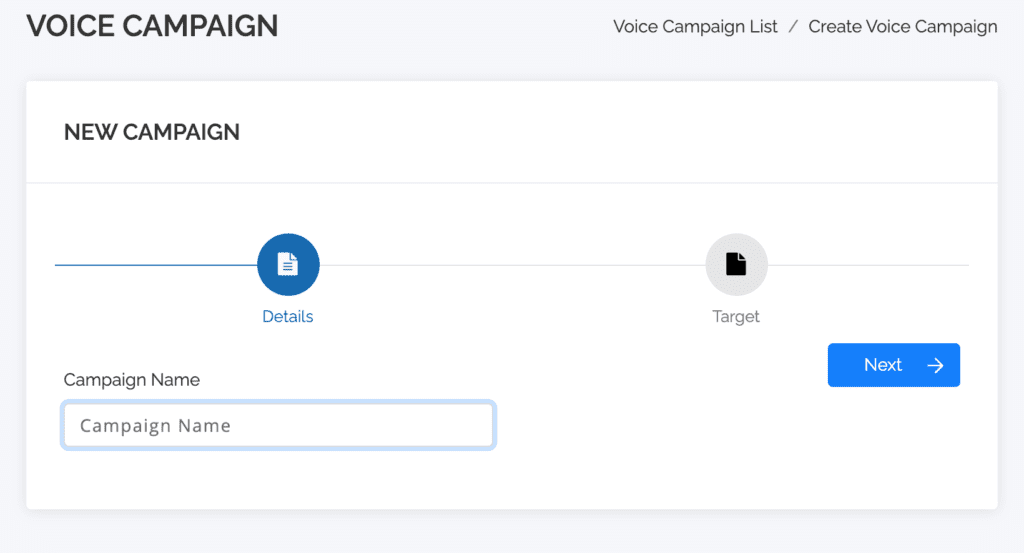This screenshot has width=1024, height=553.
Task: Click the Target step file icon
Action: 736,264
